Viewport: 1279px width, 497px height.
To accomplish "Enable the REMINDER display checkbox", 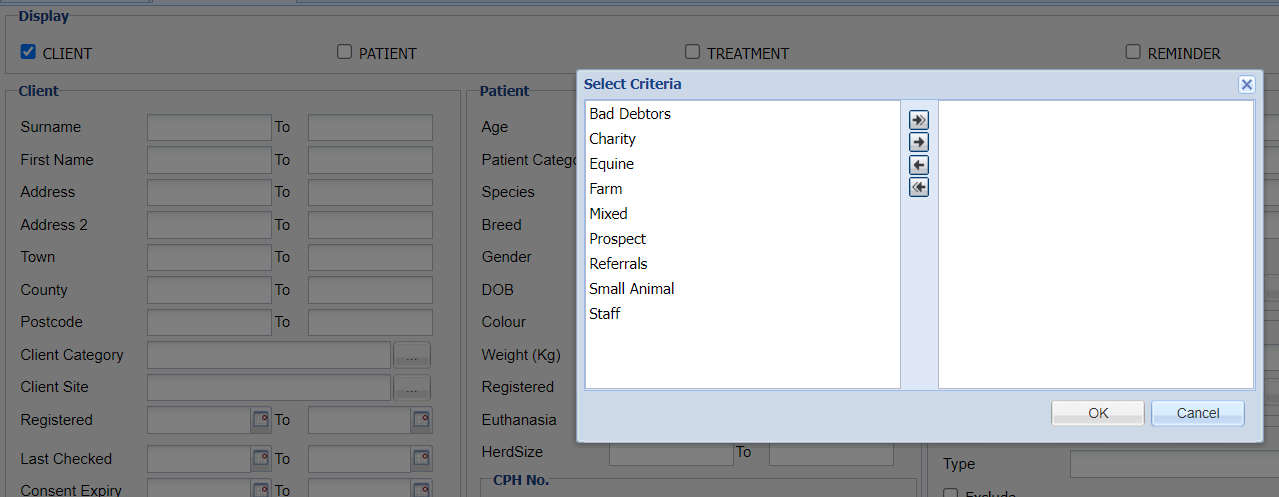I will [1133, 52].
